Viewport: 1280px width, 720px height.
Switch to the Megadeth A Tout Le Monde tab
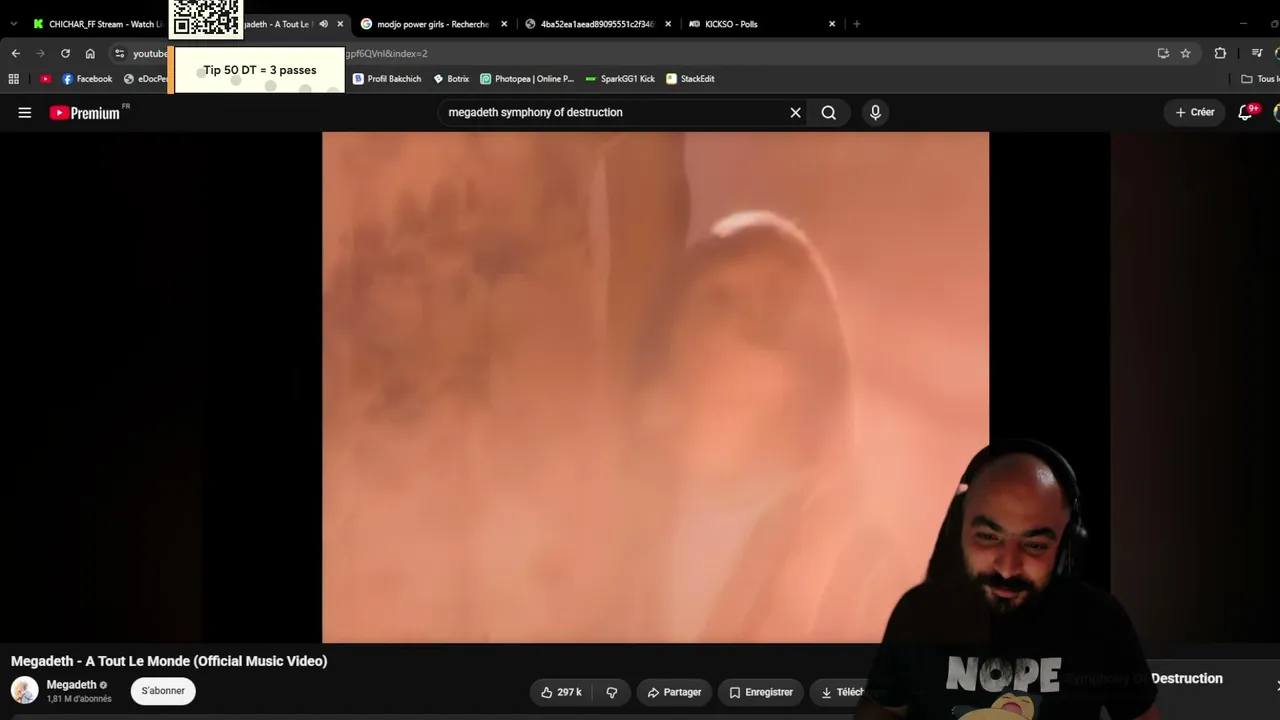tap(278, 24)
